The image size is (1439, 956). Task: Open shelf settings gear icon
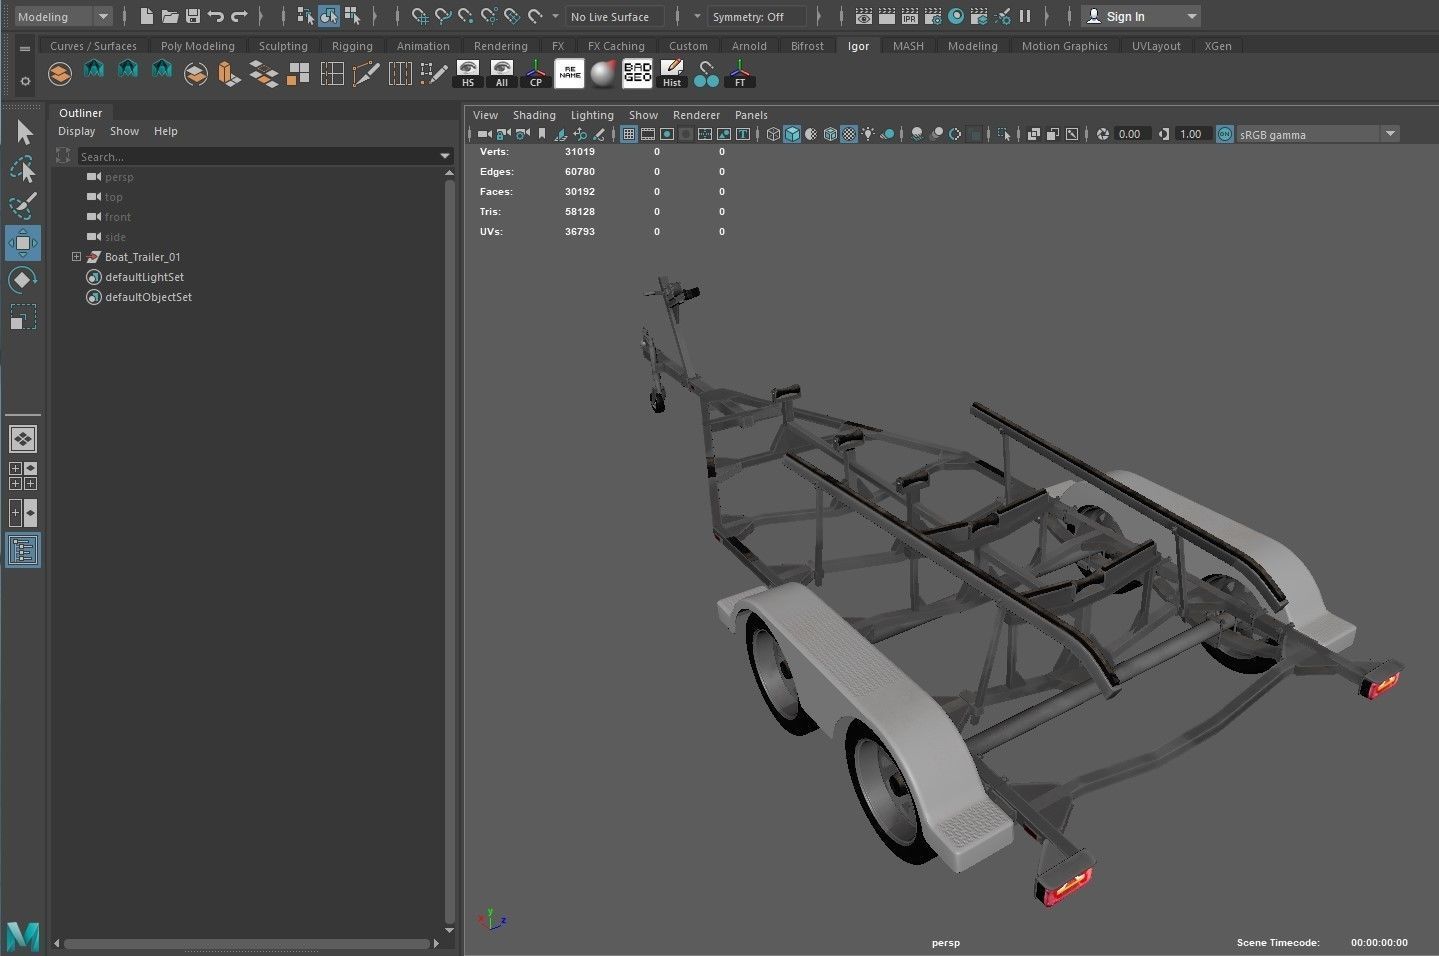(x=25, y=80)
